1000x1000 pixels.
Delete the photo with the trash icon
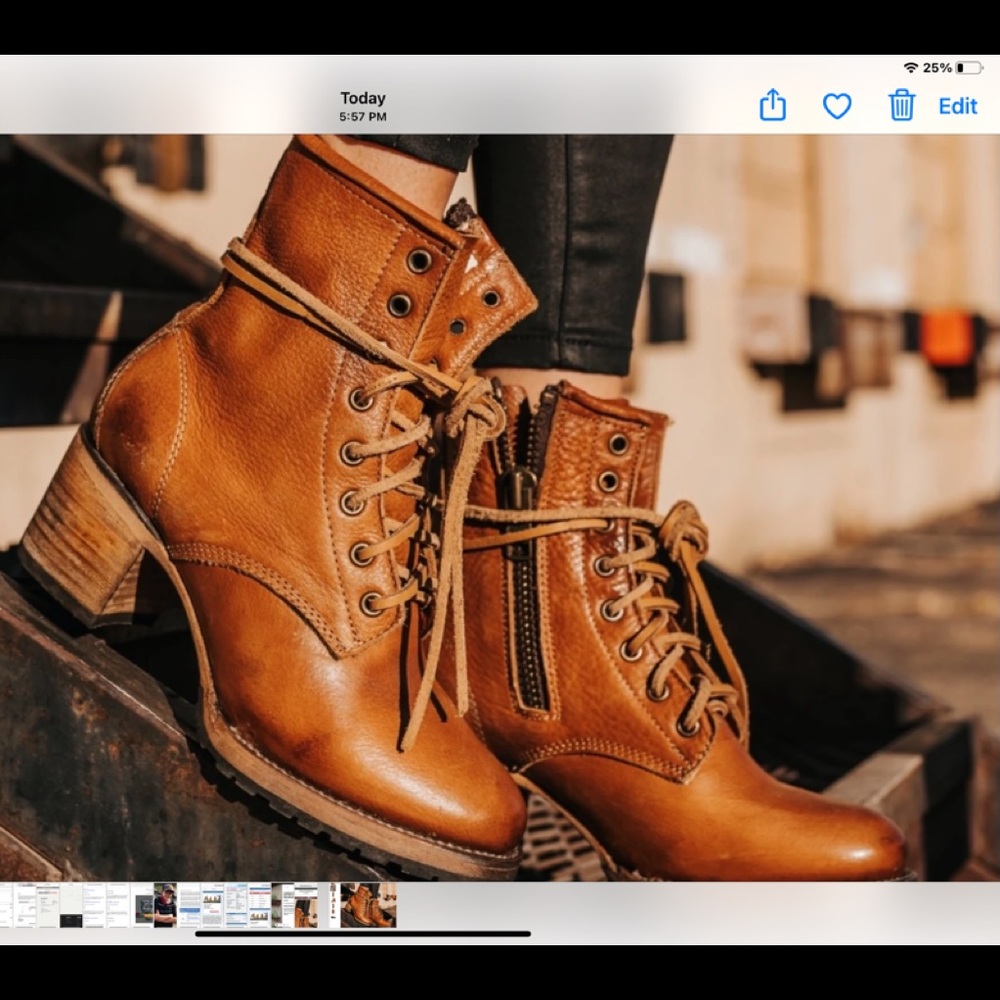point(902,105)
